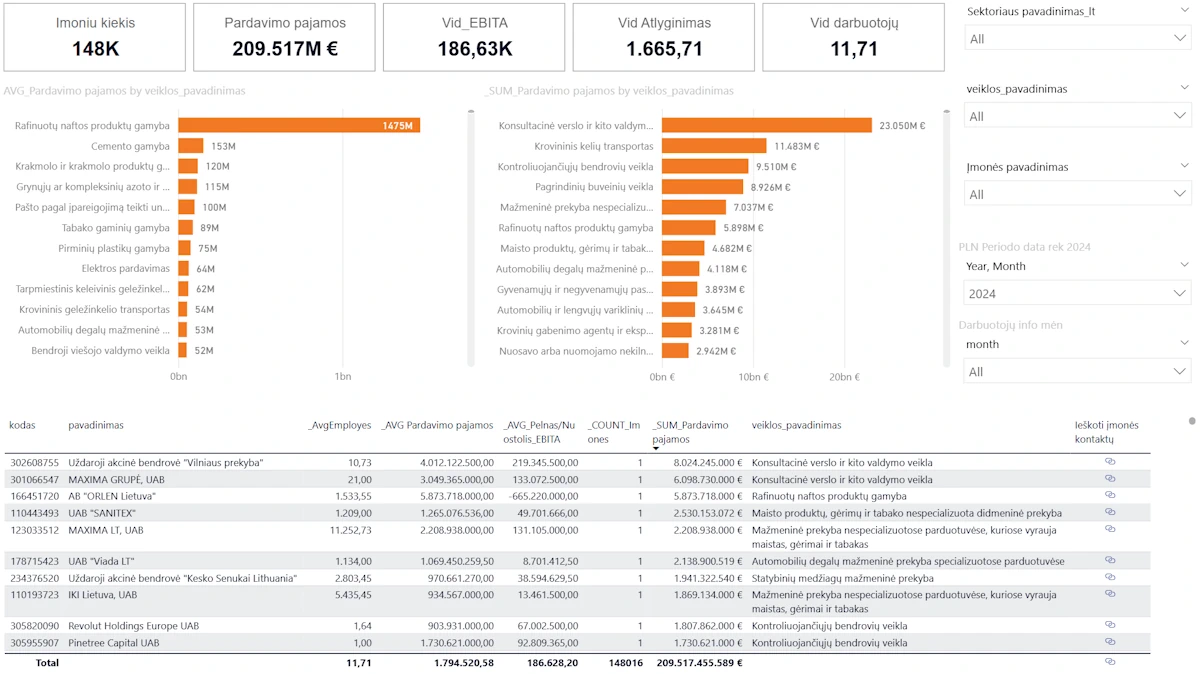Click contact link icon for MAXIMA GRUPĖ row

[x=1109, y=479]
